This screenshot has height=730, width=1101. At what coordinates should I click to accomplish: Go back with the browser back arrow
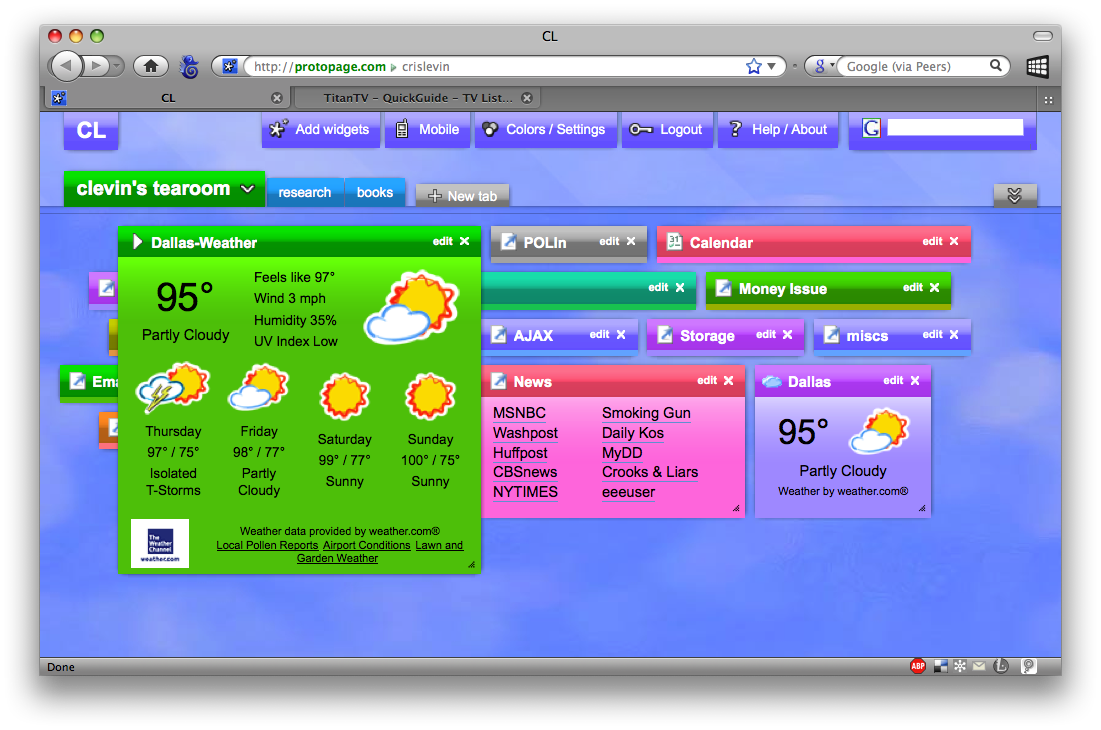point(66,67)
